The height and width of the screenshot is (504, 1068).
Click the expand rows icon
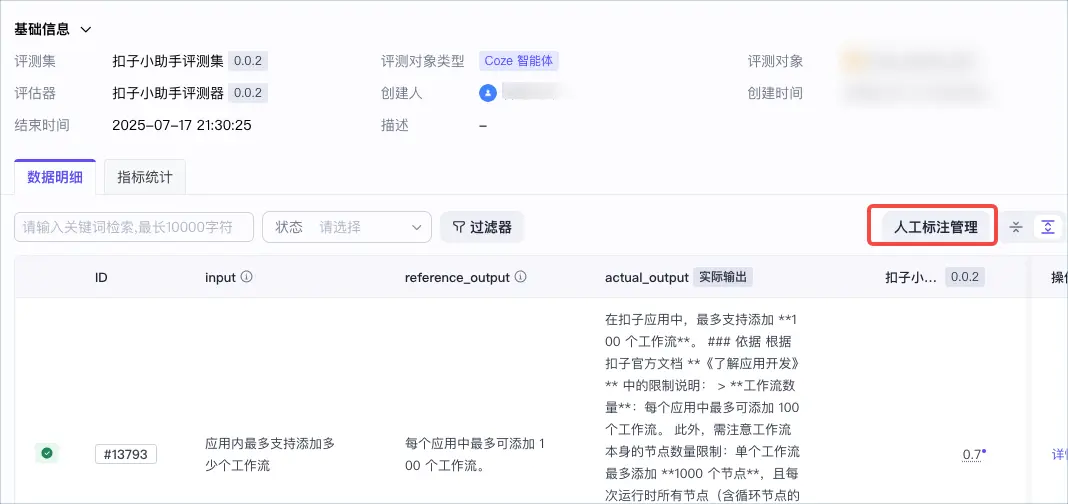click(1048, 227)
